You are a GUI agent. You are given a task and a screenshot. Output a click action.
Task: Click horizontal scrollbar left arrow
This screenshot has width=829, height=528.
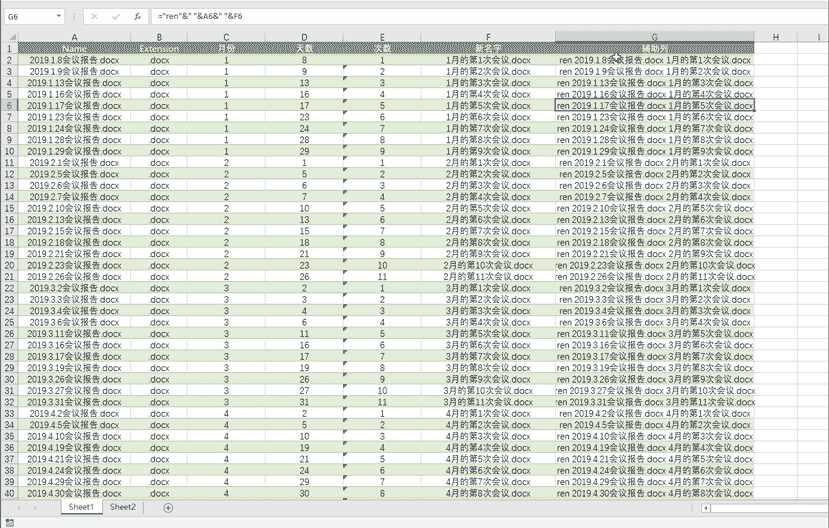(x=707, y=508)
